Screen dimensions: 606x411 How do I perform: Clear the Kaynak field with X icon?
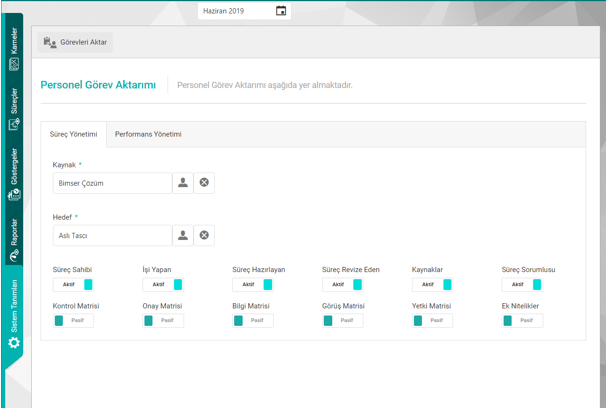pyautogui.click(x=204, y=183)
